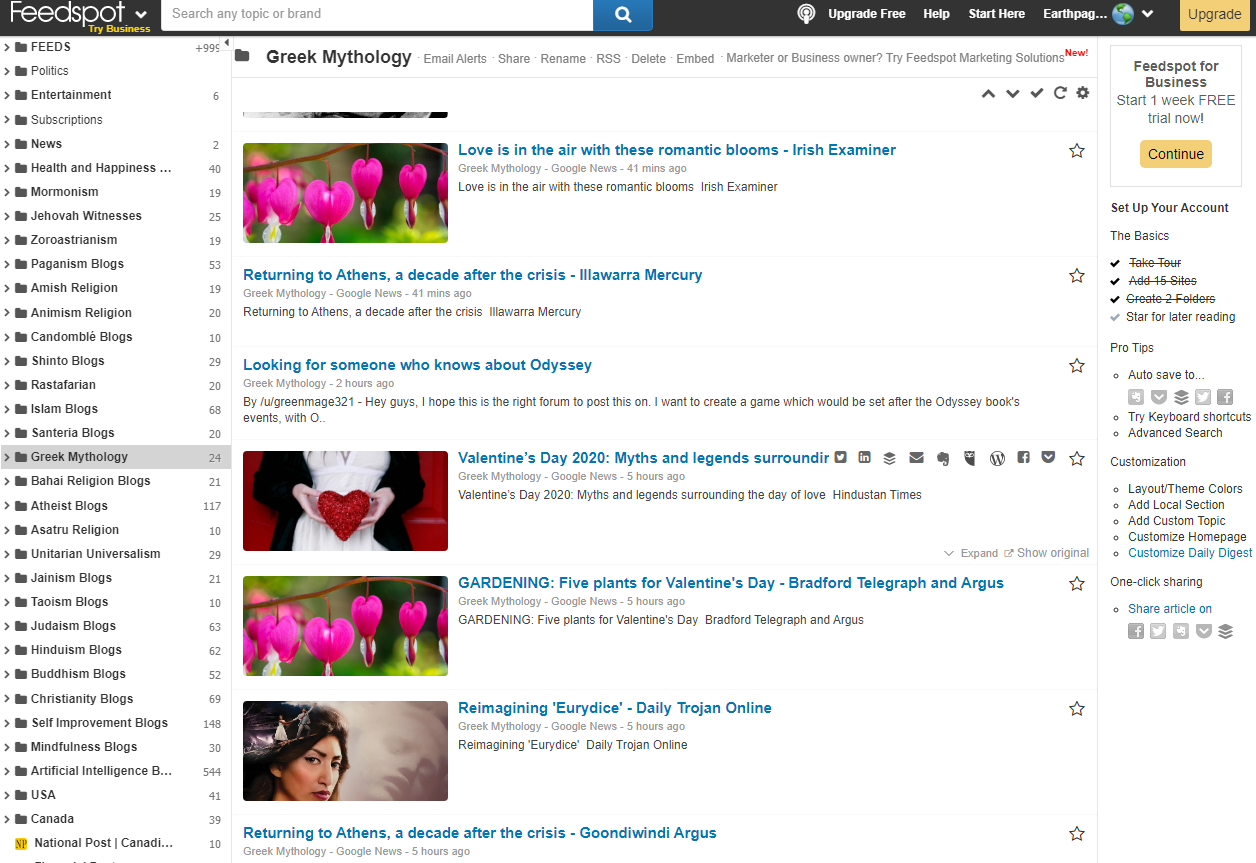The width and height of the screenshot is (1256, 863).
Task: Open the account dropdown chevron
Action: [1148, 14]
